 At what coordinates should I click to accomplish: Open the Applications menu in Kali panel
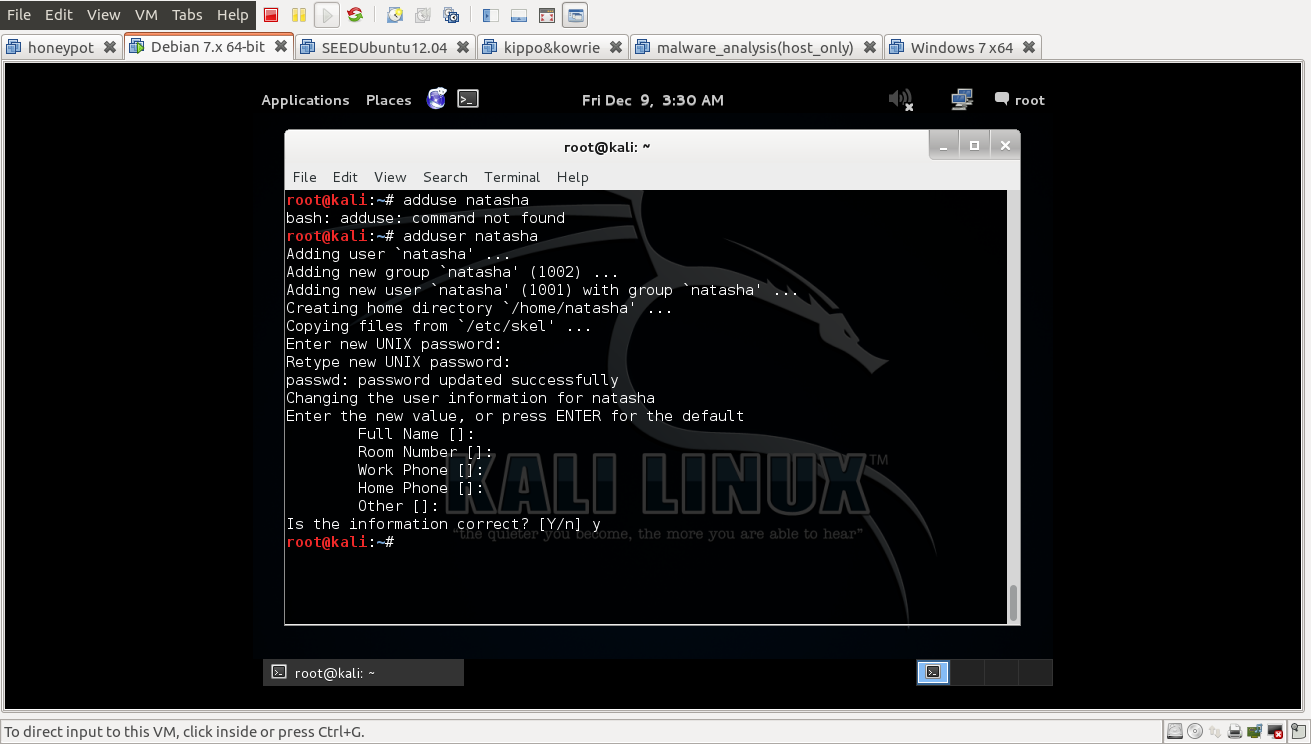tap(305, 100)
